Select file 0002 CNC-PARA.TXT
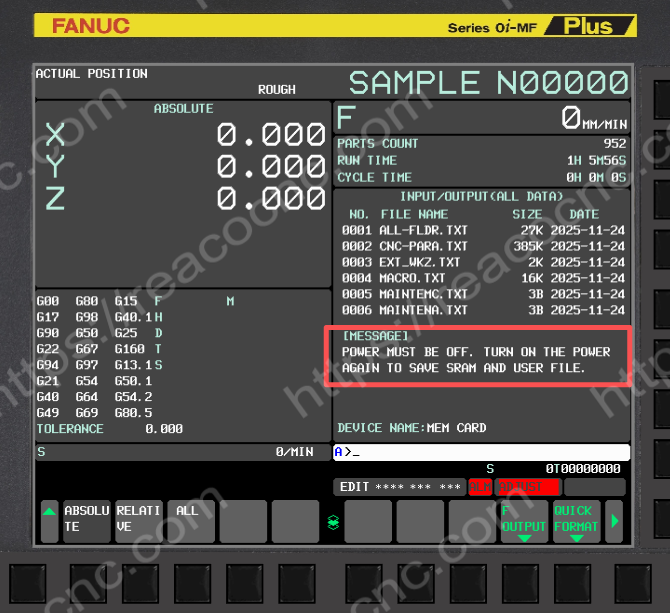 point(483,246)
